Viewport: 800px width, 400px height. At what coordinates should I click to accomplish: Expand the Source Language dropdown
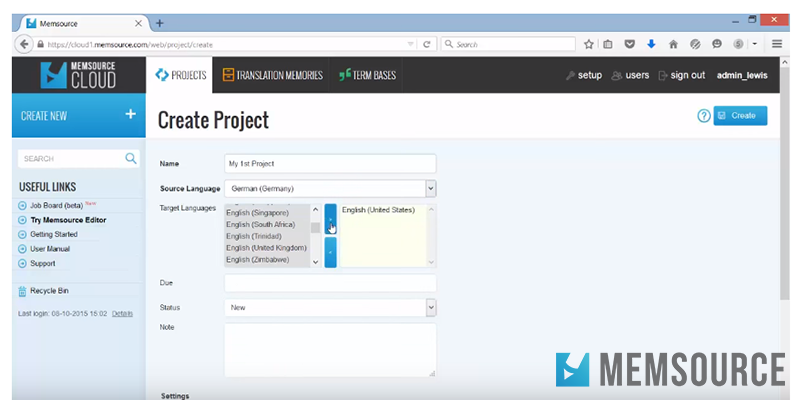pyautogui.click(x=430, y=188)
